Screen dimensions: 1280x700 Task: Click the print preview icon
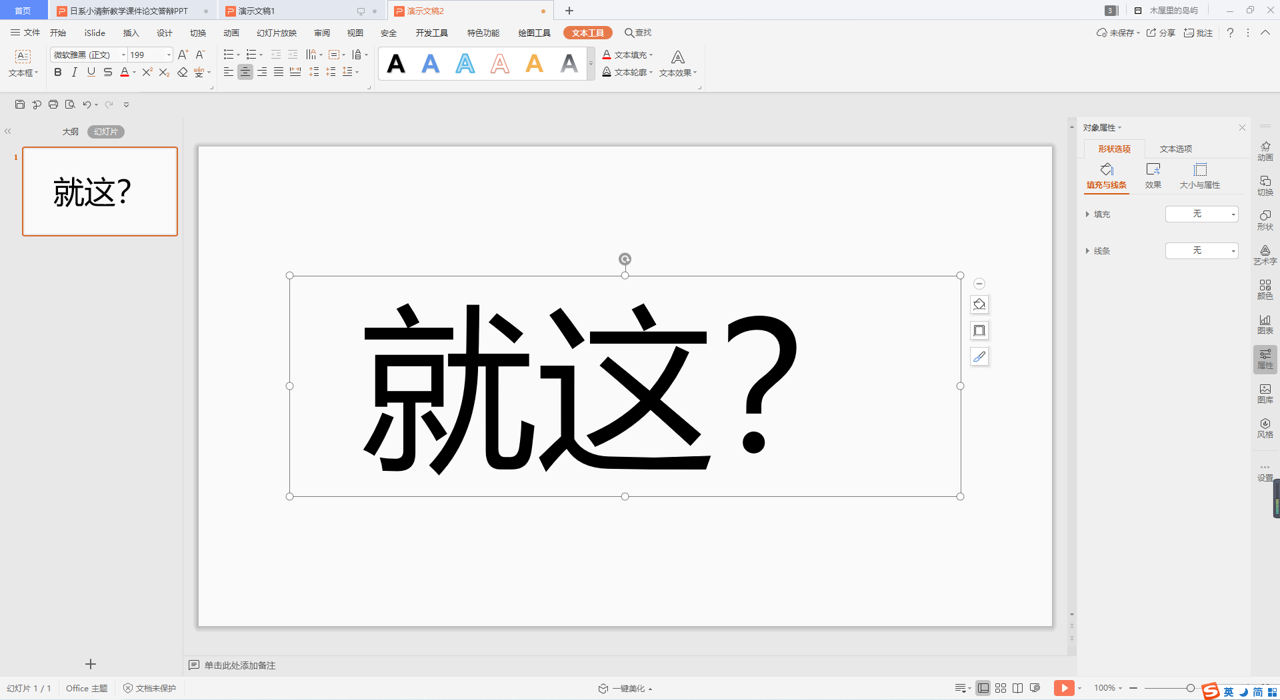70,104
